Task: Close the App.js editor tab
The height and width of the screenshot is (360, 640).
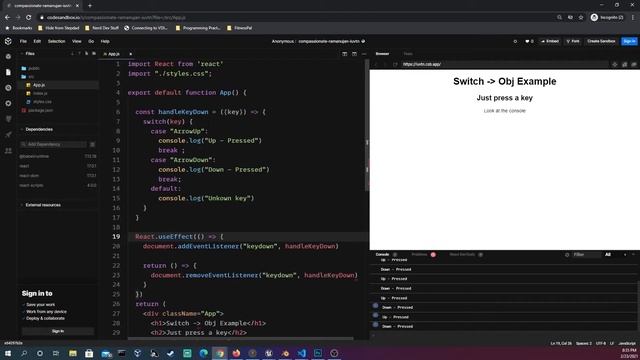Action: click(x=130, y=54)
